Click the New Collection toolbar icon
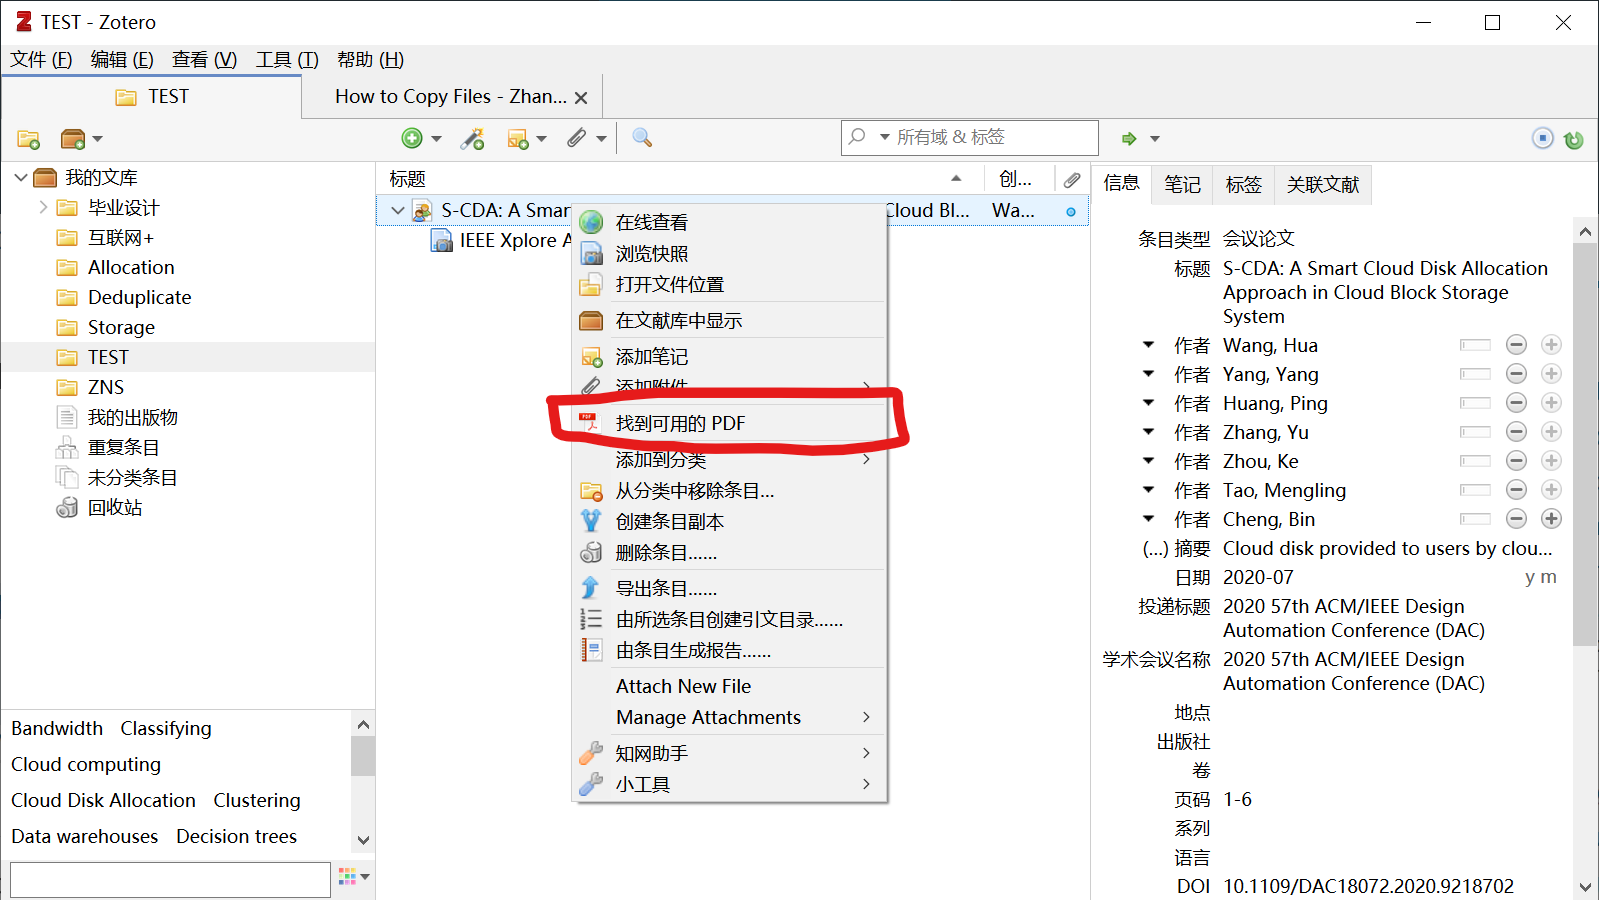 [28, 139]
